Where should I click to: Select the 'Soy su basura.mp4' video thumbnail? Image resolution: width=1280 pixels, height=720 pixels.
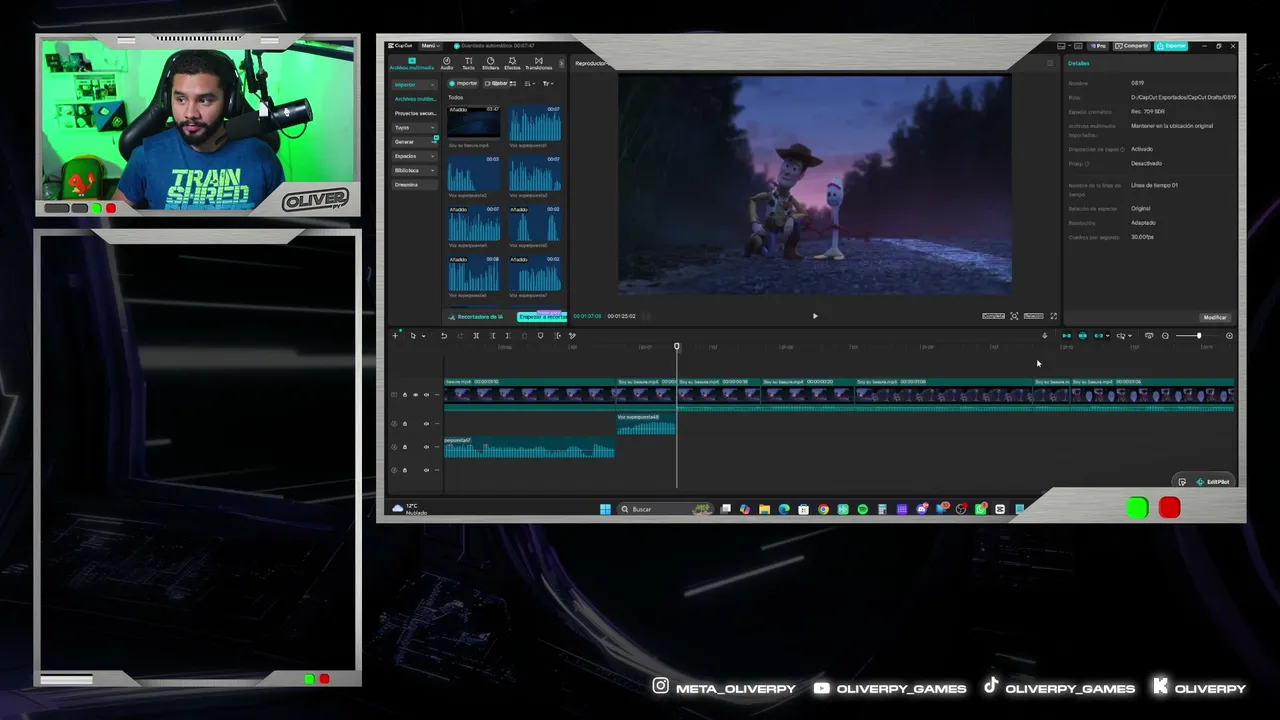[474, 123]
